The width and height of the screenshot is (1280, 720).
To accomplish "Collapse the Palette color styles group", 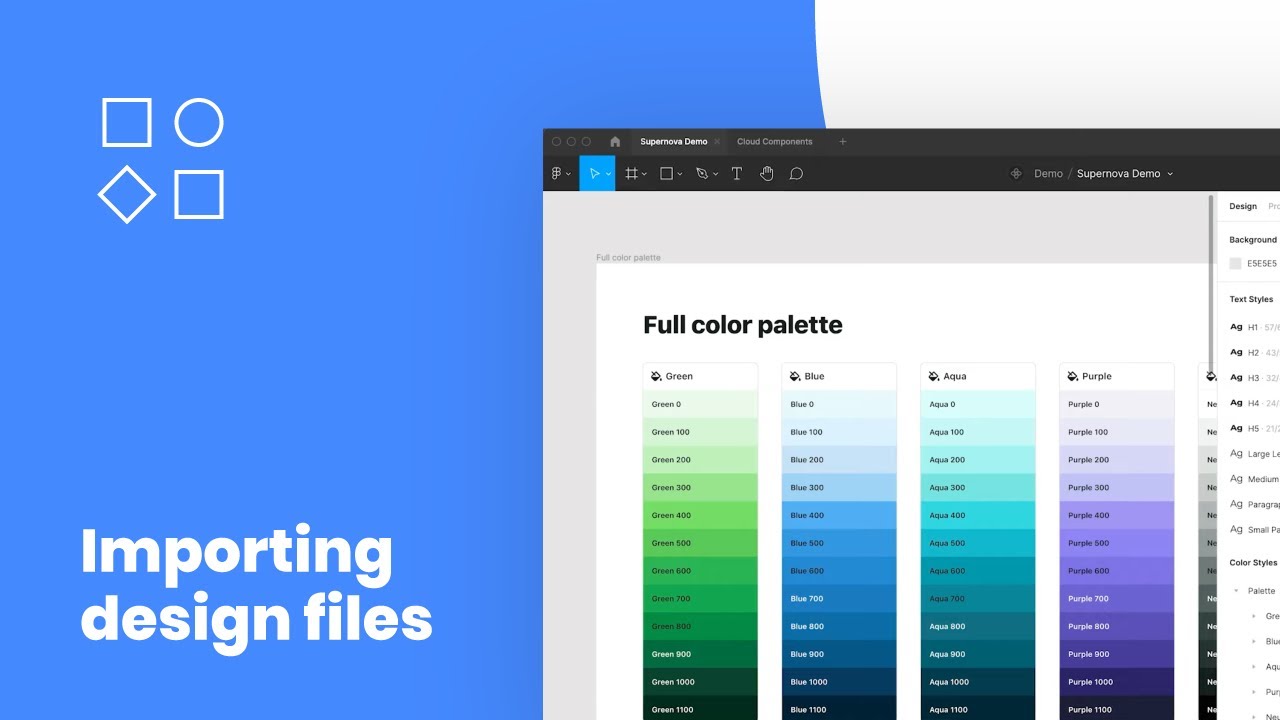I will click(x=1236, y=591).
